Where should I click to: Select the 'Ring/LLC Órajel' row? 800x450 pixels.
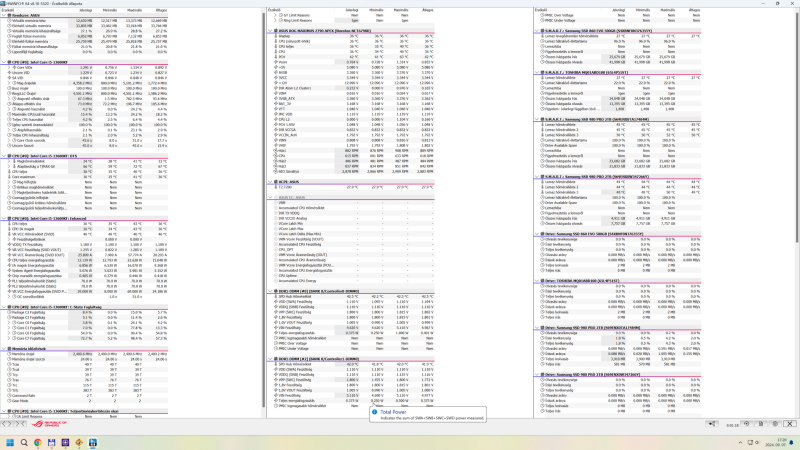[x=85, y=93]
